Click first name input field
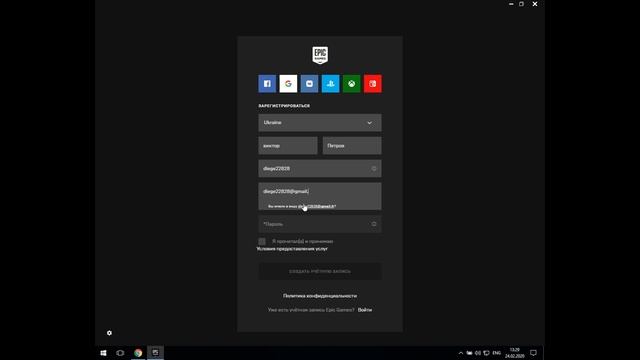This screenshot has width=640, height=360. coord(288,146)
